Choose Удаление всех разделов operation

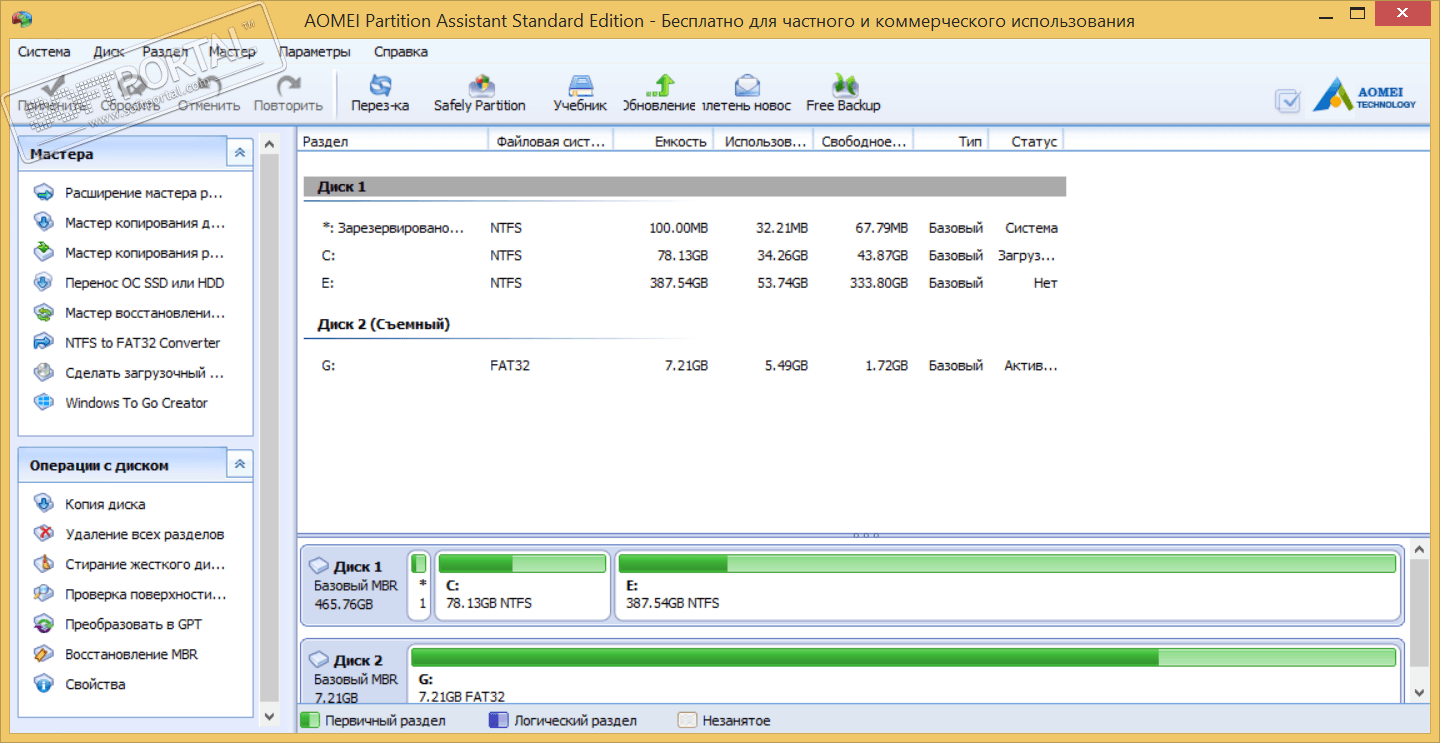pos(128,534)
